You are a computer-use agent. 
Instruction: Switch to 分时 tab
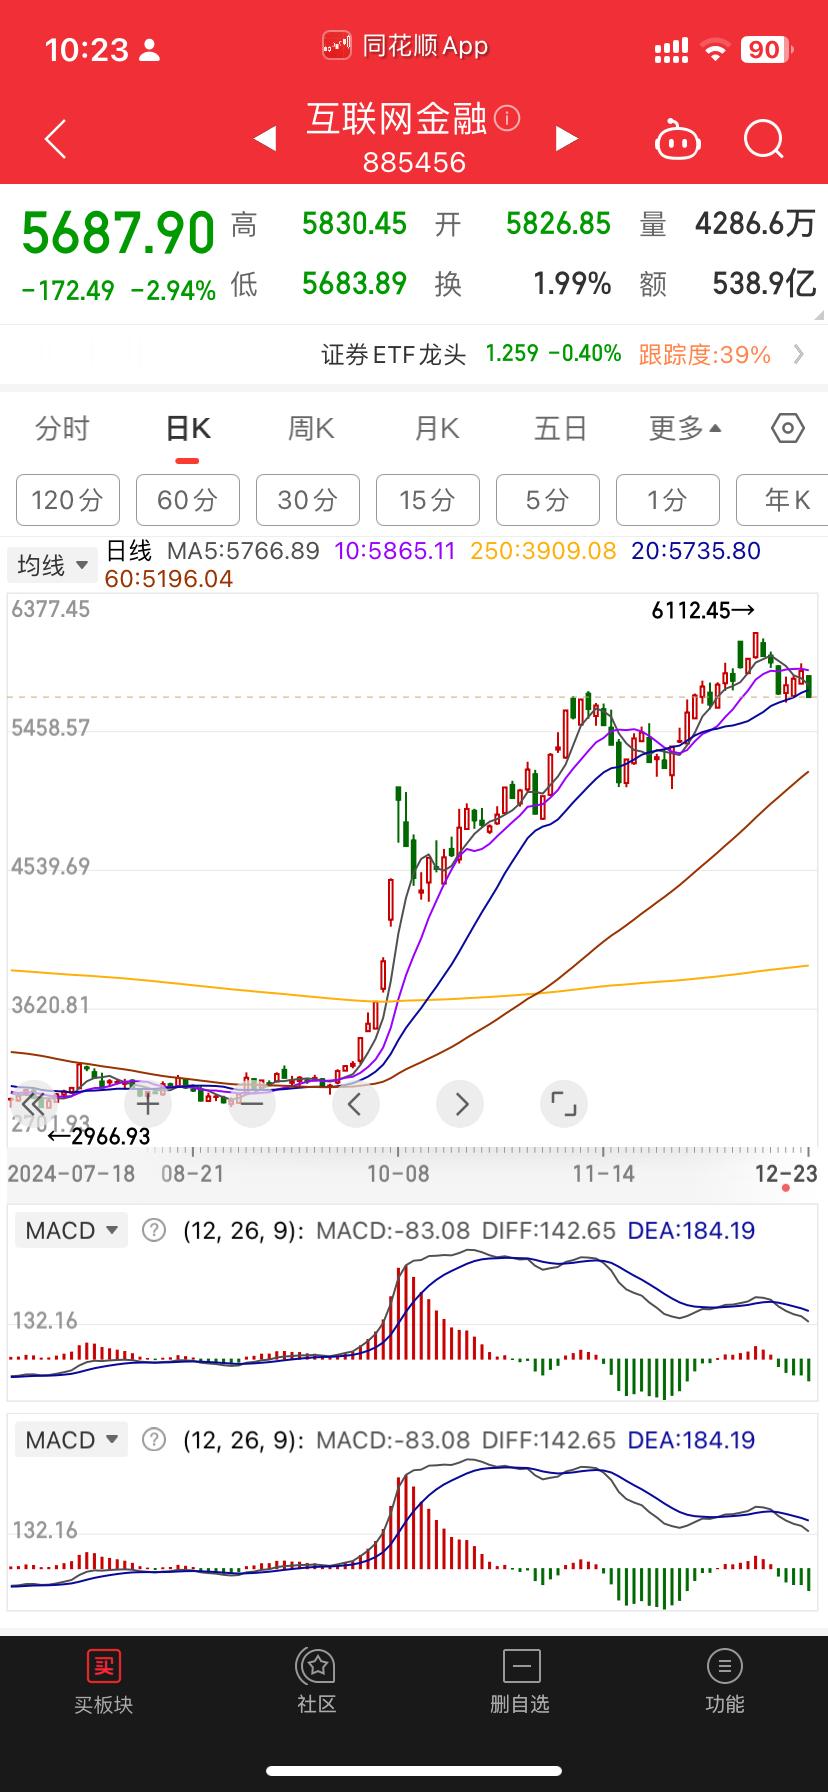click(x=62, y=428)
